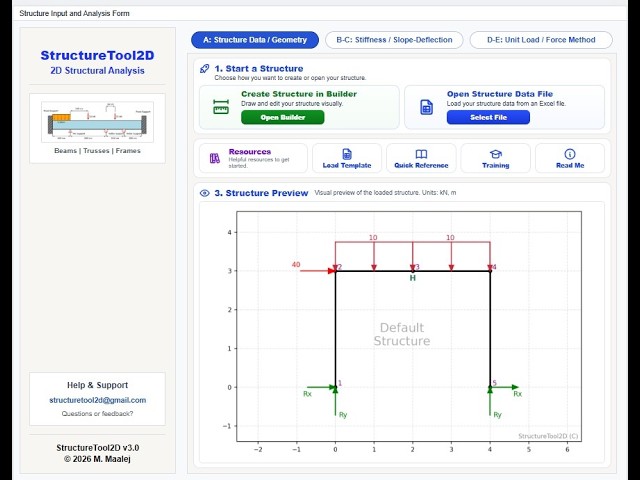Click the '2D Structural Analysis' subtitle

click(97, 71)
